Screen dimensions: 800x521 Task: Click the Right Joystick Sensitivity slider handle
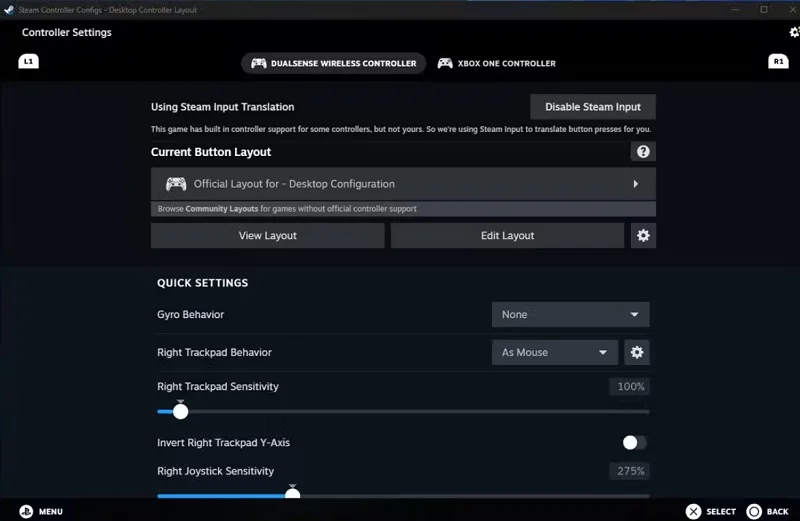point(292,493)
